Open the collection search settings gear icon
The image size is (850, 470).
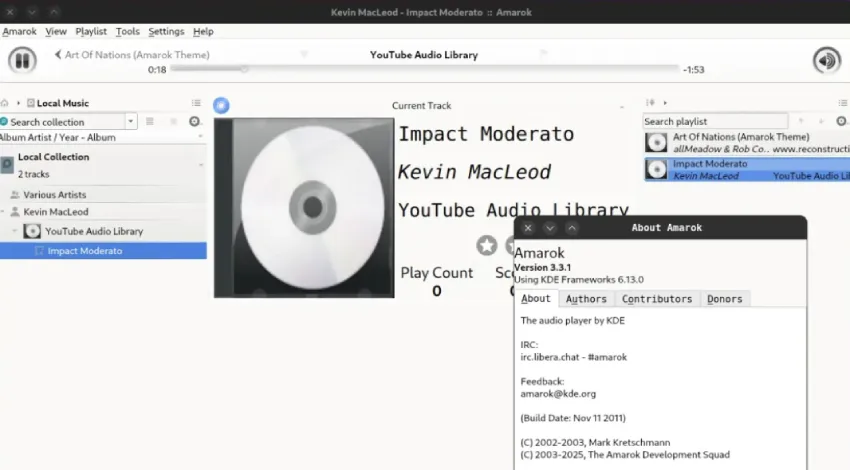click(x=195, y=121)
